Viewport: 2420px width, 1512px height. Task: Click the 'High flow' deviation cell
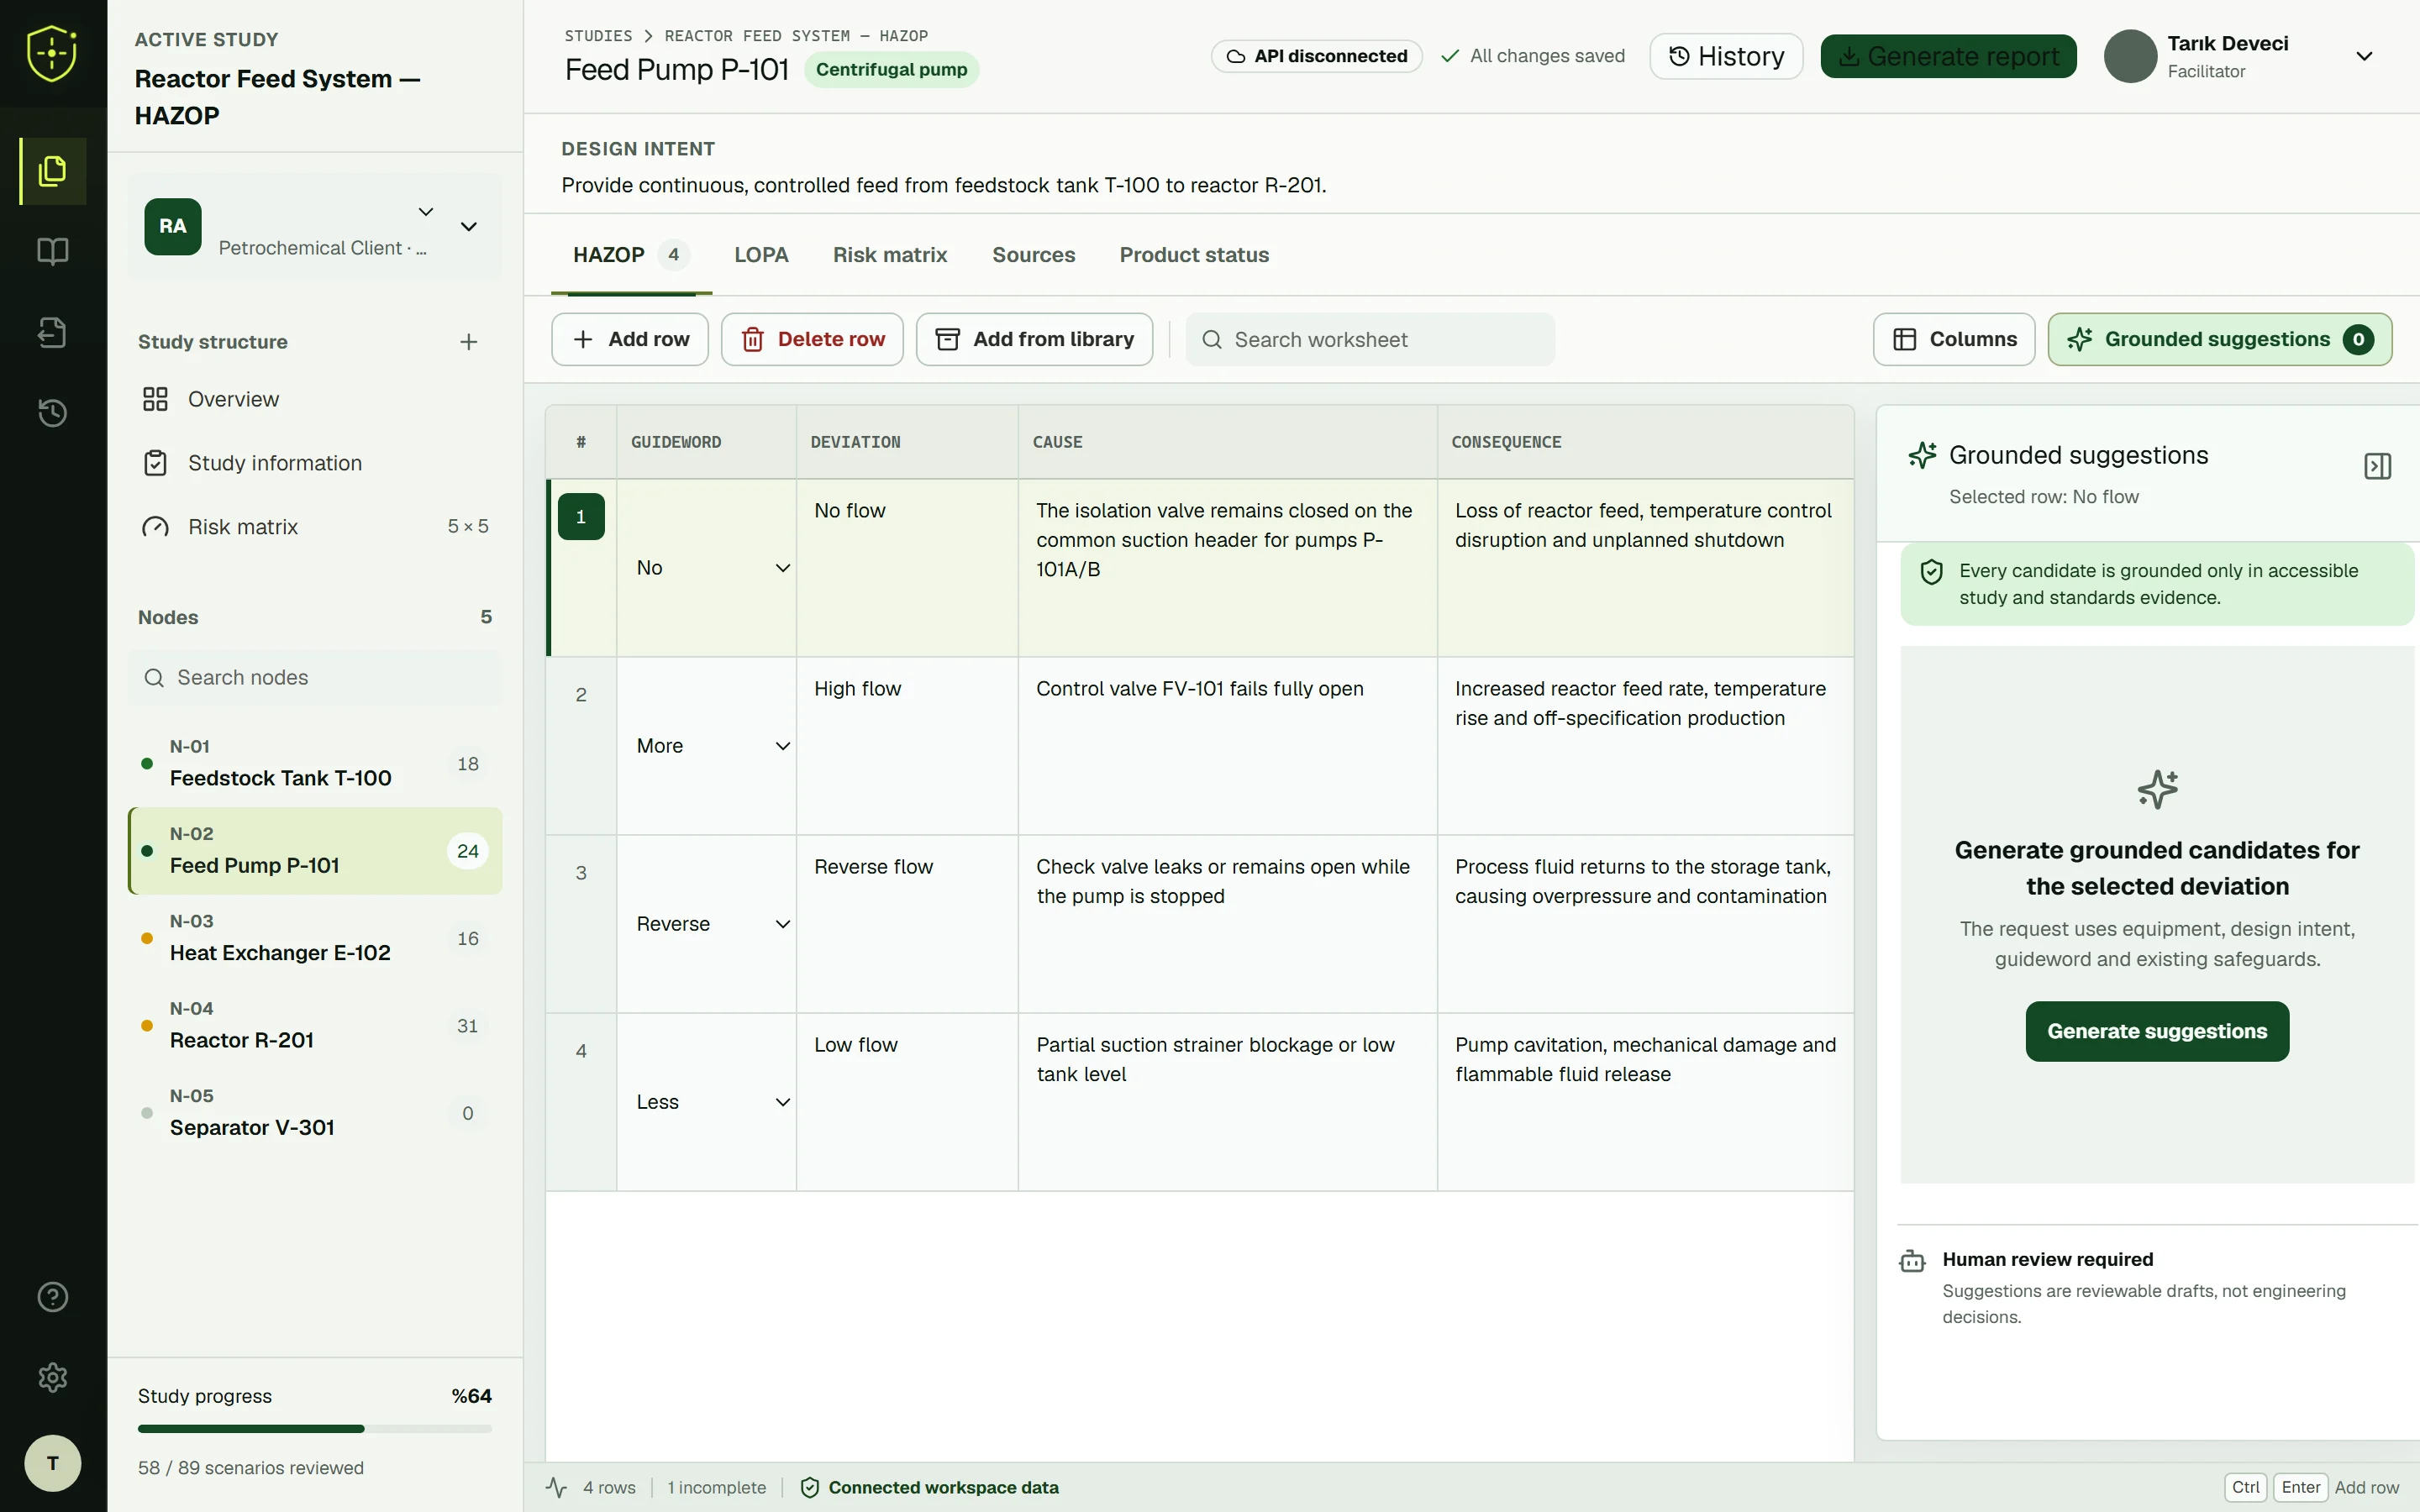point(907,746)
